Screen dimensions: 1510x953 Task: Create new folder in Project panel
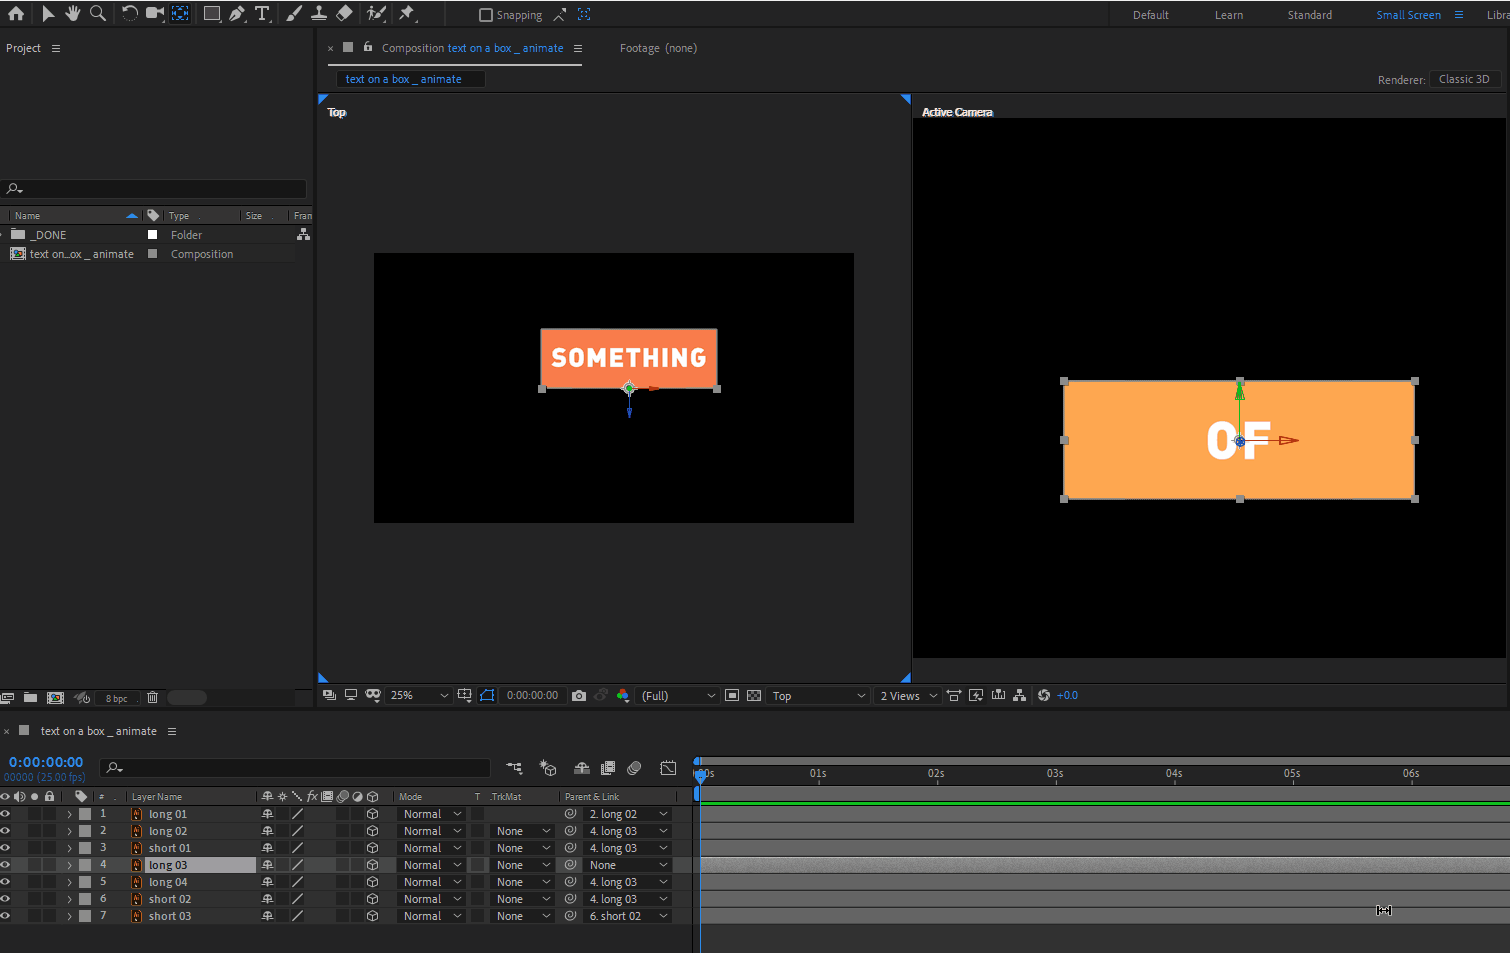pyautogui.click(x=30, y=698)
